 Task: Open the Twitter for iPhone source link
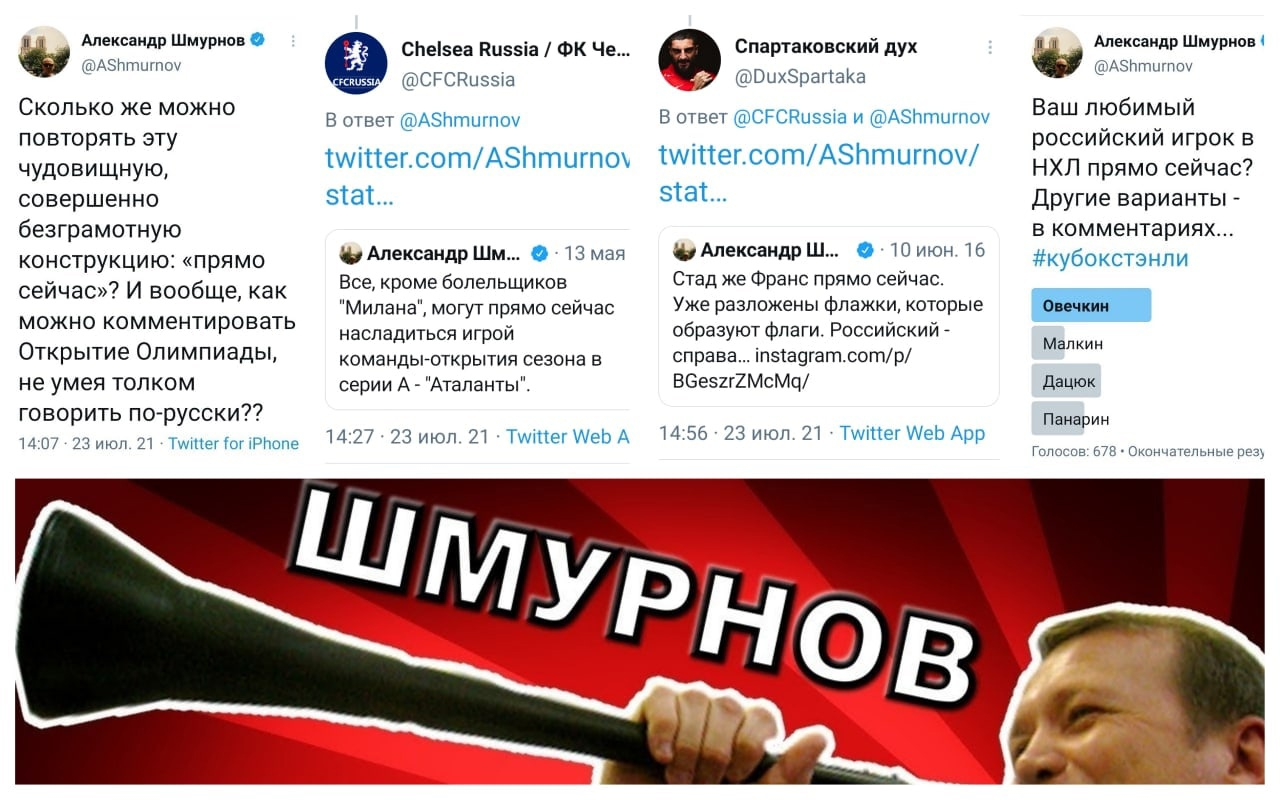pyautogui.click(x=233, y=444)
